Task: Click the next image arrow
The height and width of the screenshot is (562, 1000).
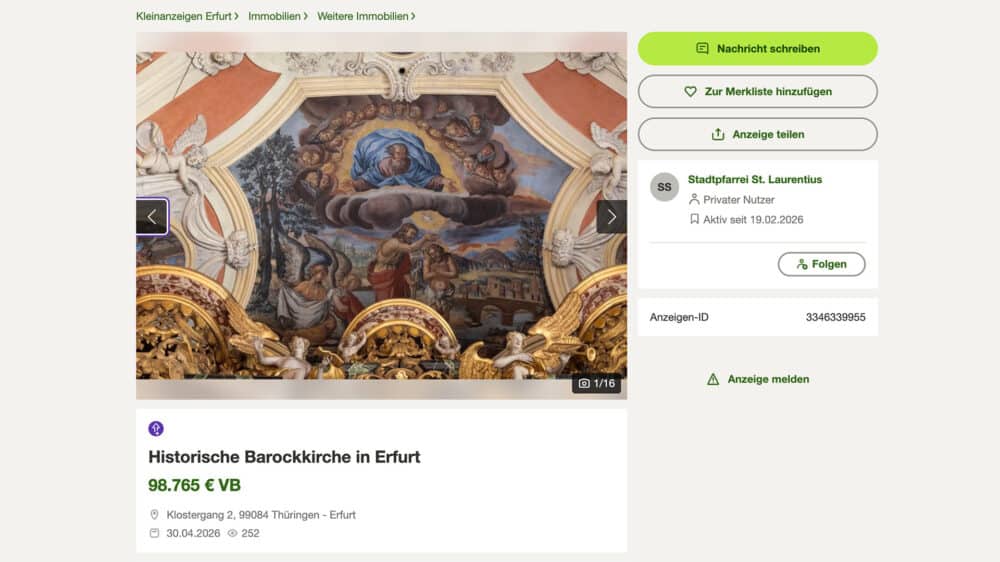Action: 611,216
